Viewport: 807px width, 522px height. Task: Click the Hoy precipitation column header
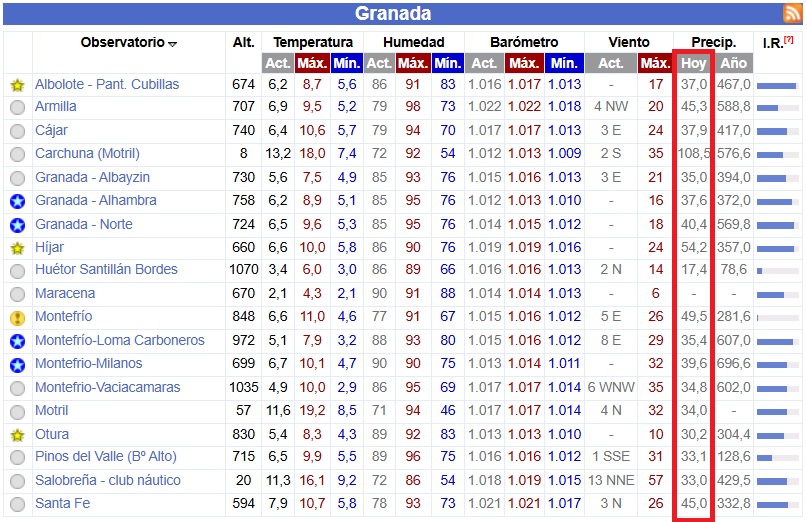[693, 63]
